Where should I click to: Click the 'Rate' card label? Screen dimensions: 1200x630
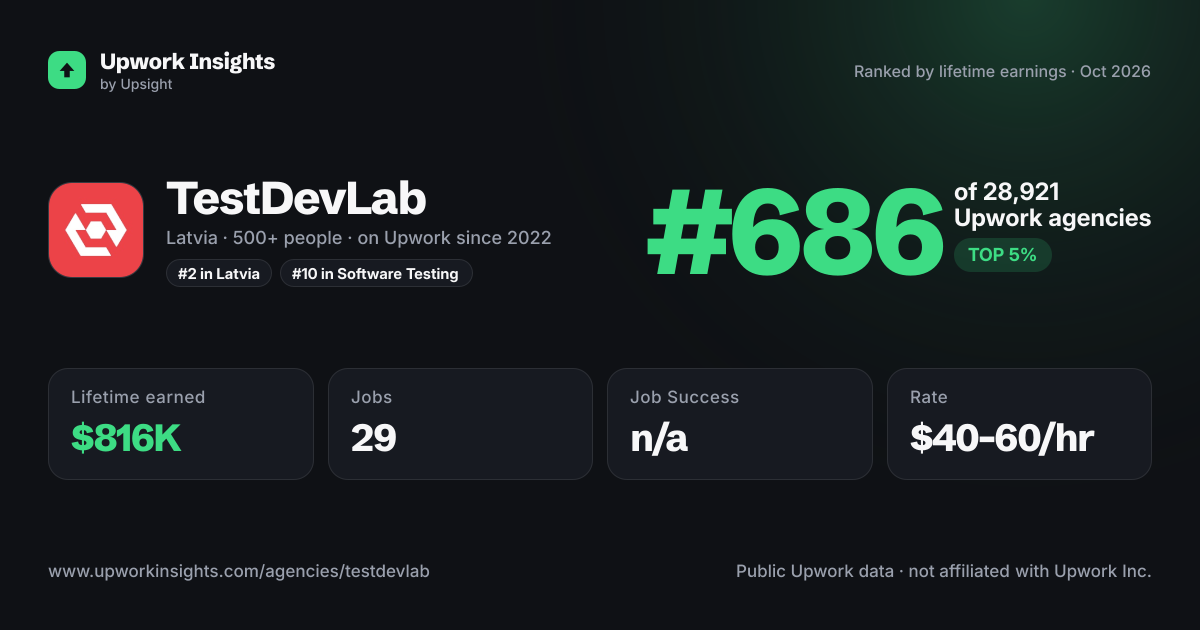click(x=928, y=397)
